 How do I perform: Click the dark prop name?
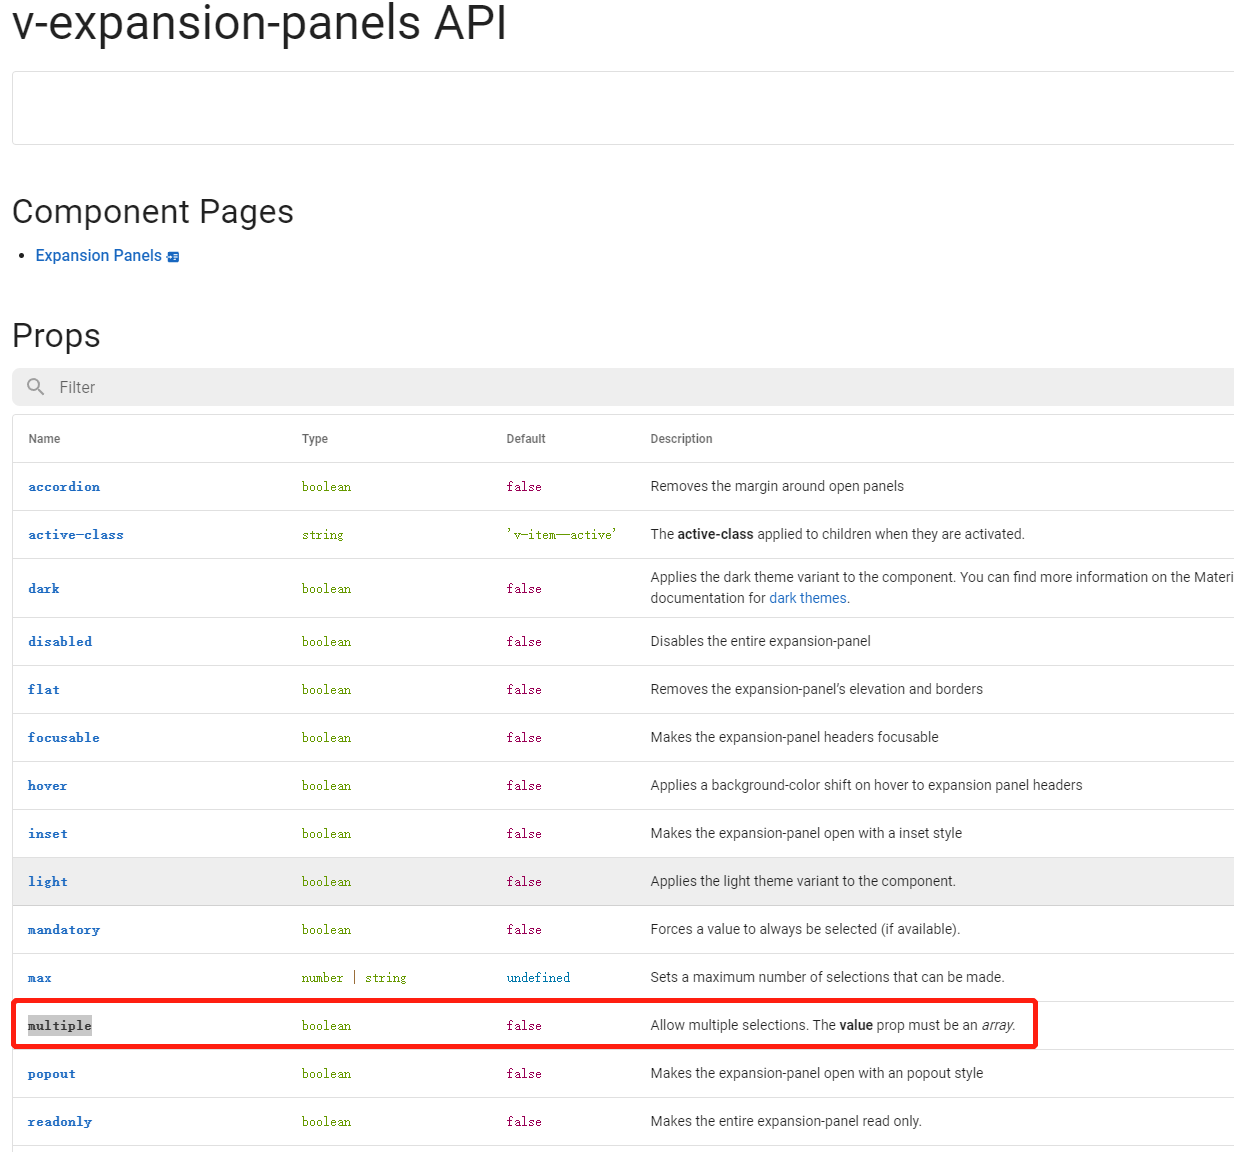(x=44, y=589)
